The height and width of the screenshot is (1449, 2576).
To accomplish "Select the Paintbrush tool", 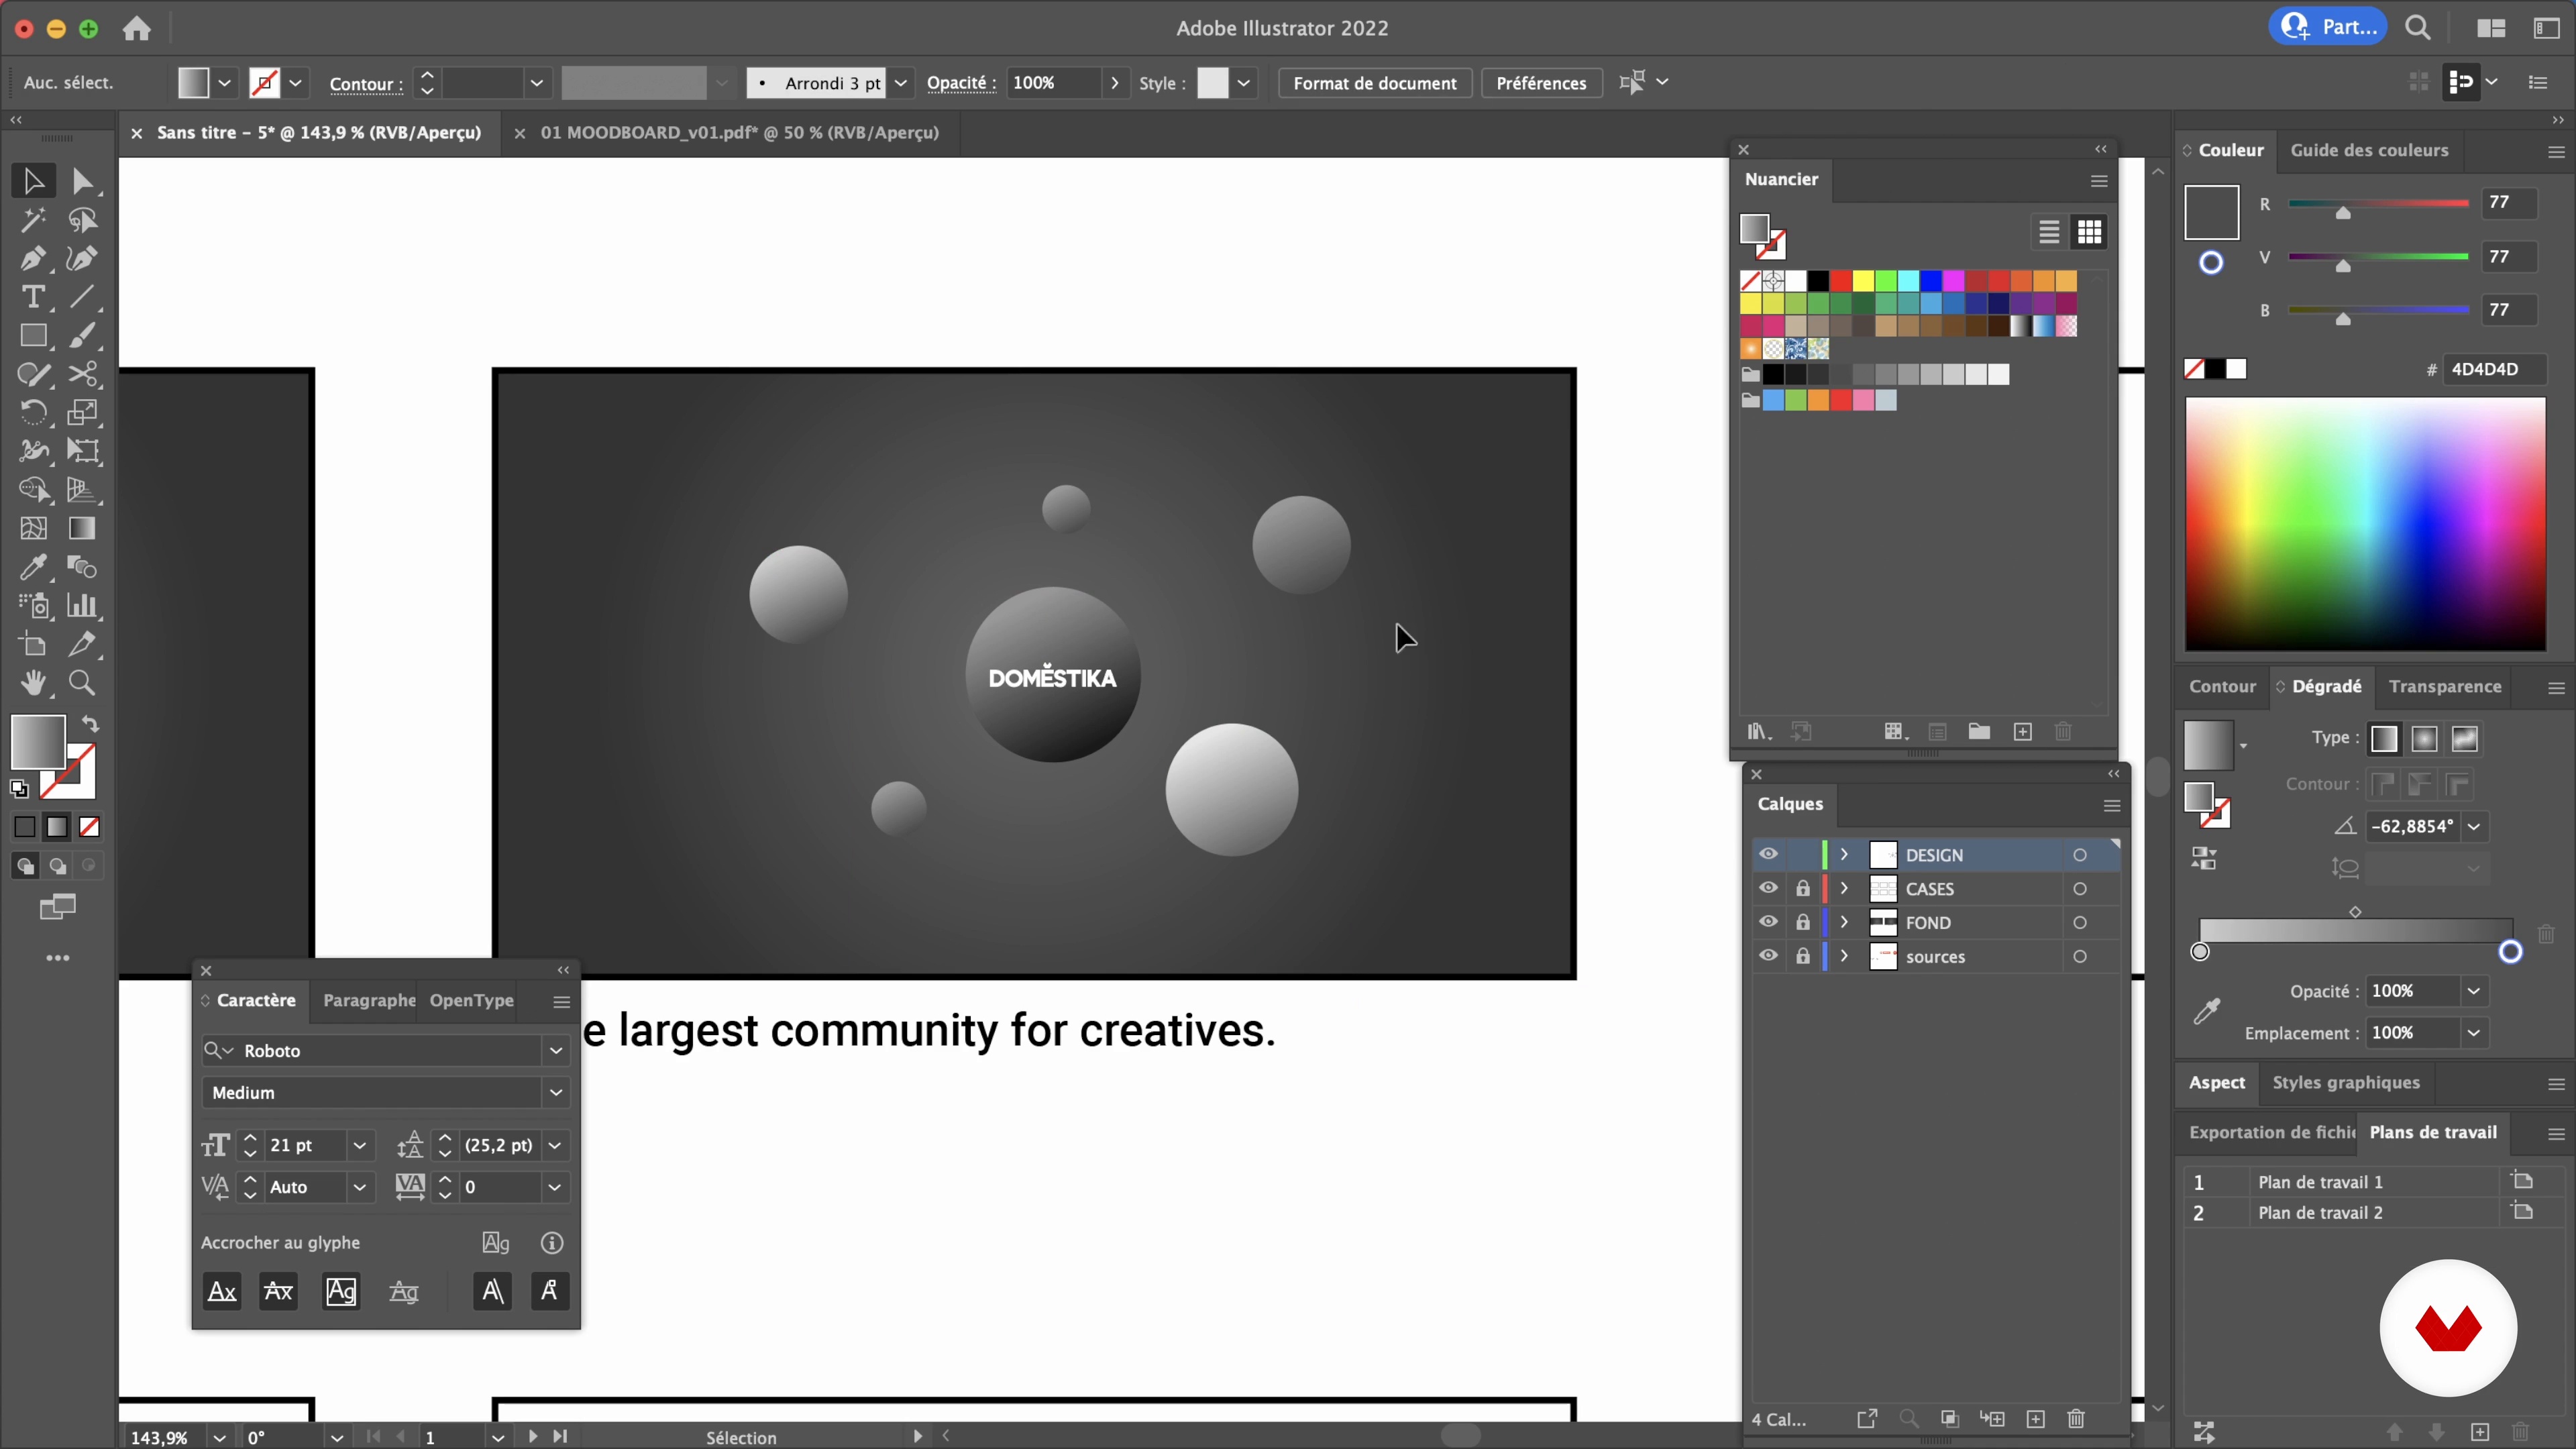I will tap(83, 336).
